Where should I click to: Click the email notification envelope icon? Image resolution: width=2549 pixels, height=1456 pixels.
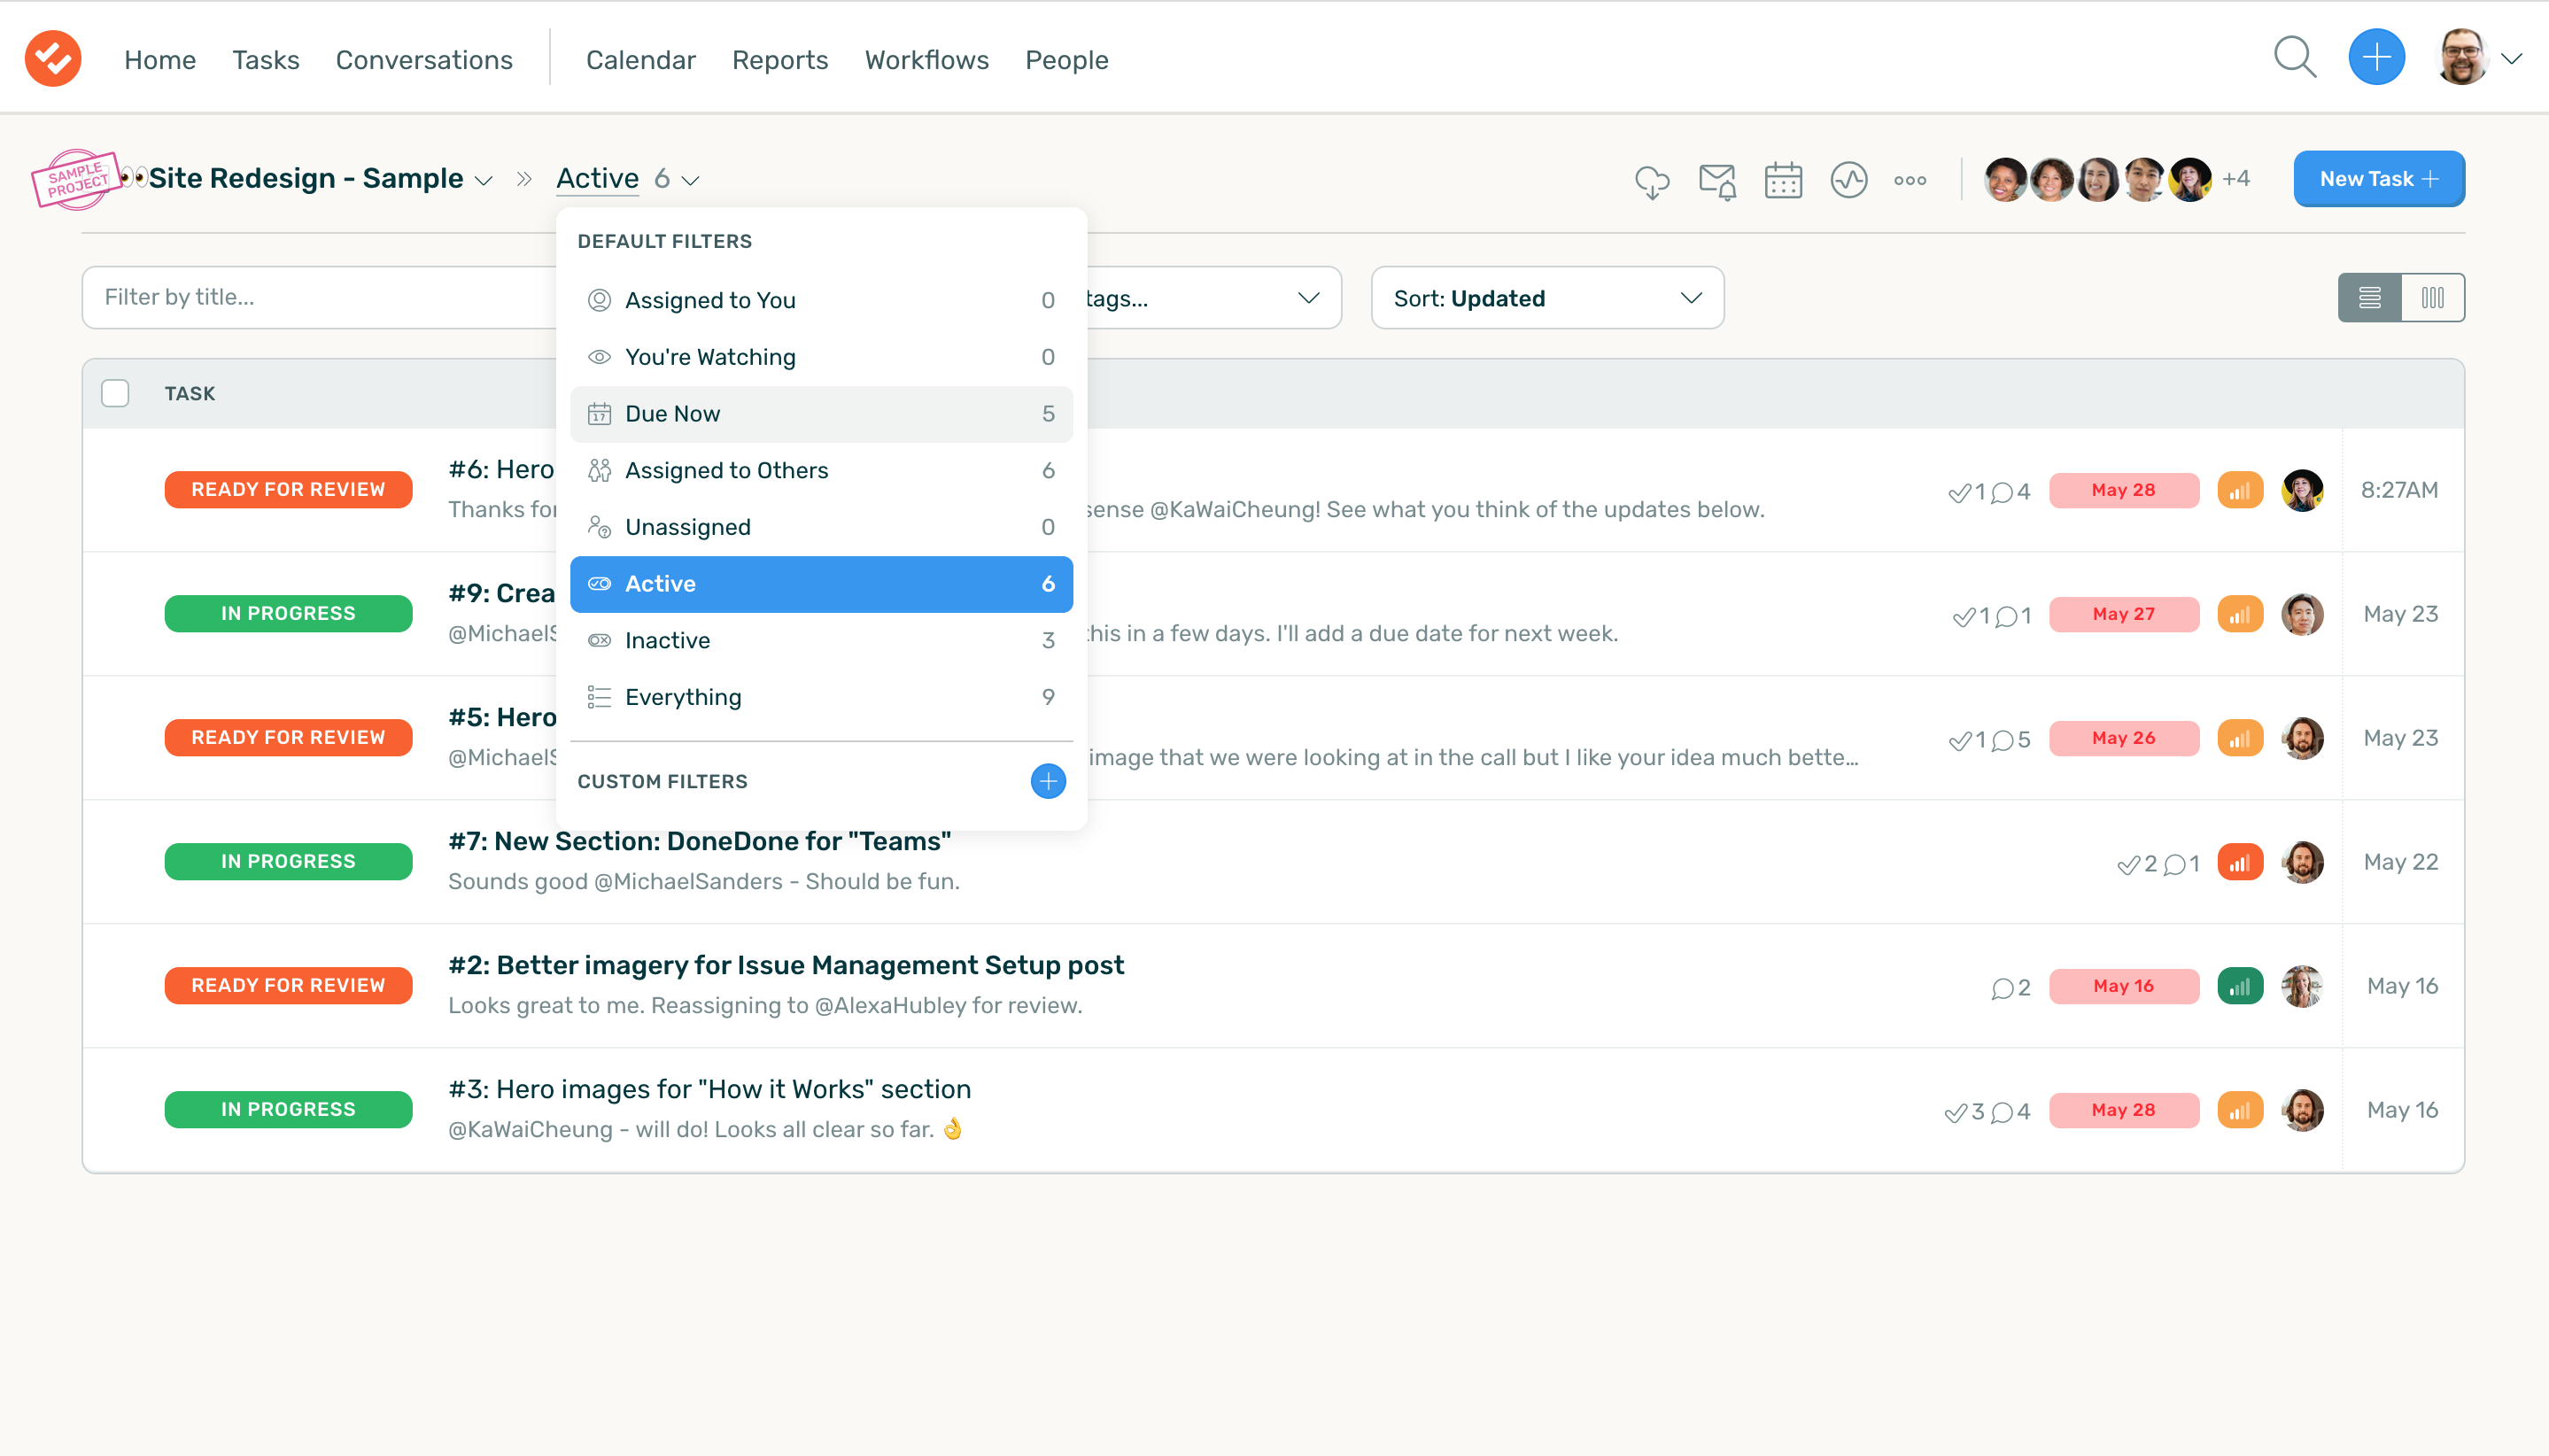click(1717, 181)
